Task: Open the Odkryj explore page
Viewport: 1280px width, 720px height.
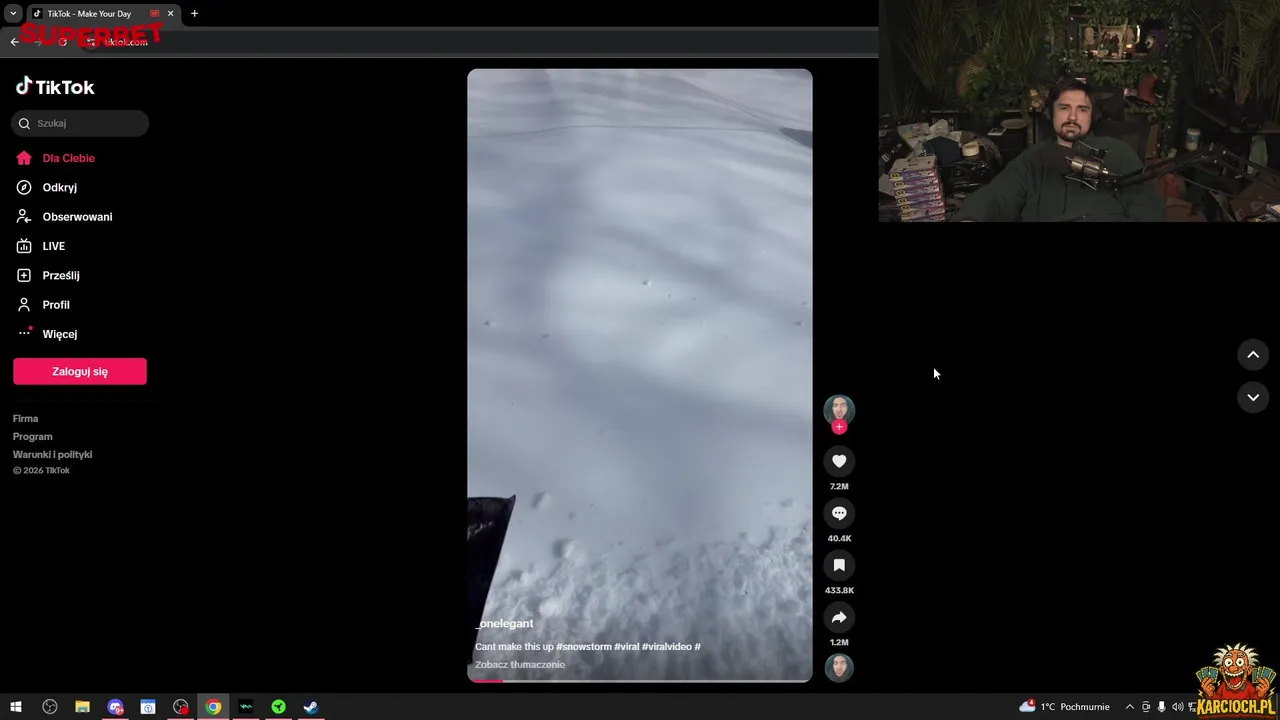Action: tap(59, 187)
